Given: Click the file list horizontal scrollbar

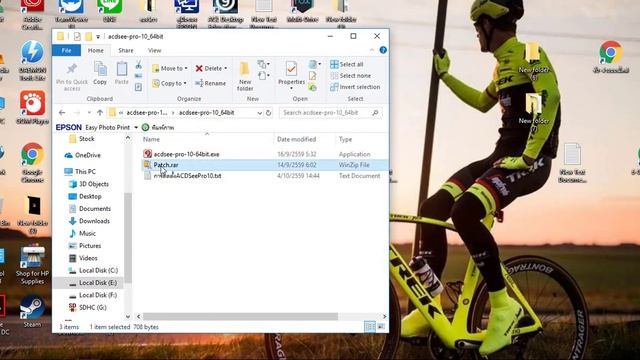Looking at the screenshot, I should pyautogui.click(x=240, y=316).
